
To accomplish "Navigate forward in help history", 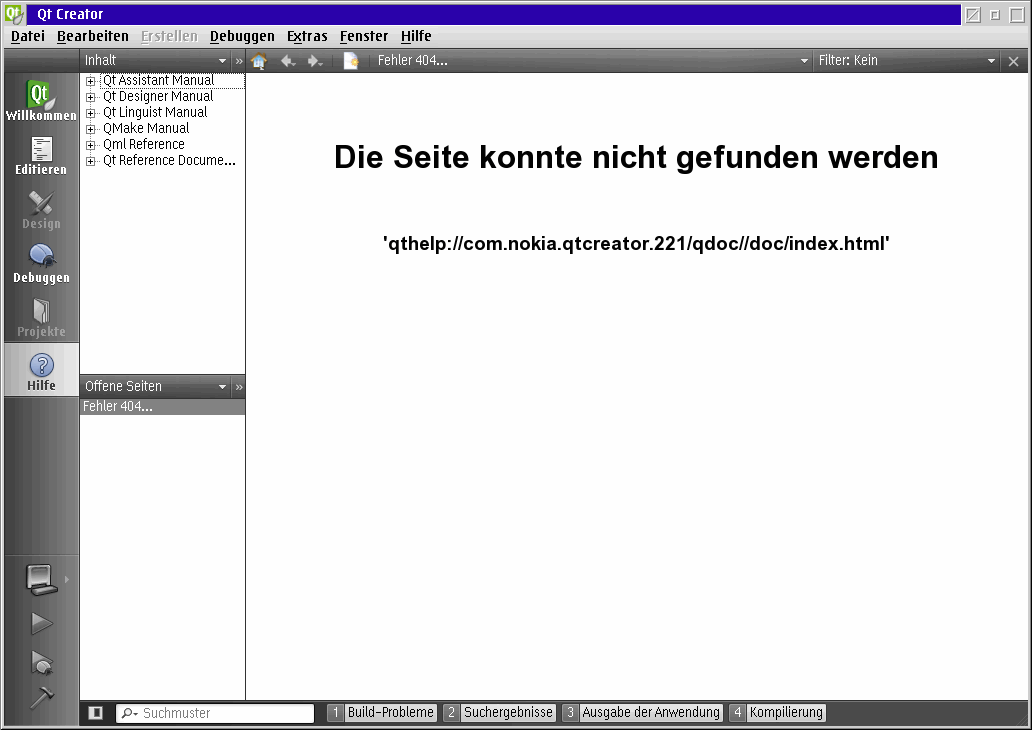I will 315,61.
